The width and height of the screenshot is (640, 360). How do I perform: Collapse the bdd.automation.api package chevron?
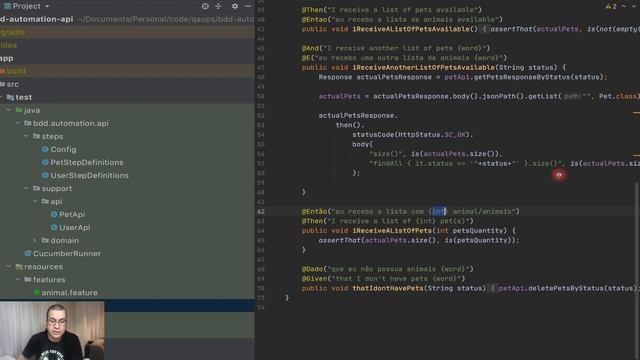pyautogui.click(x=18, y=123)
